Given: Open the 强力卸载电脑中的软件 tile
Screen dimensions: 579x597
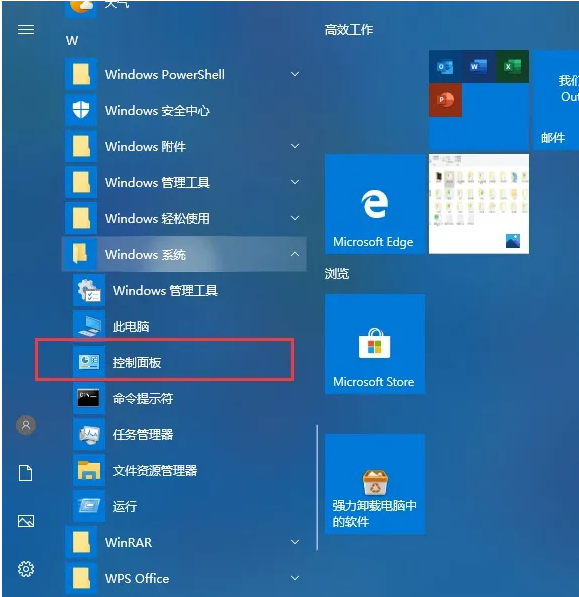Looking at the screenshot, I should coord(375,484).
